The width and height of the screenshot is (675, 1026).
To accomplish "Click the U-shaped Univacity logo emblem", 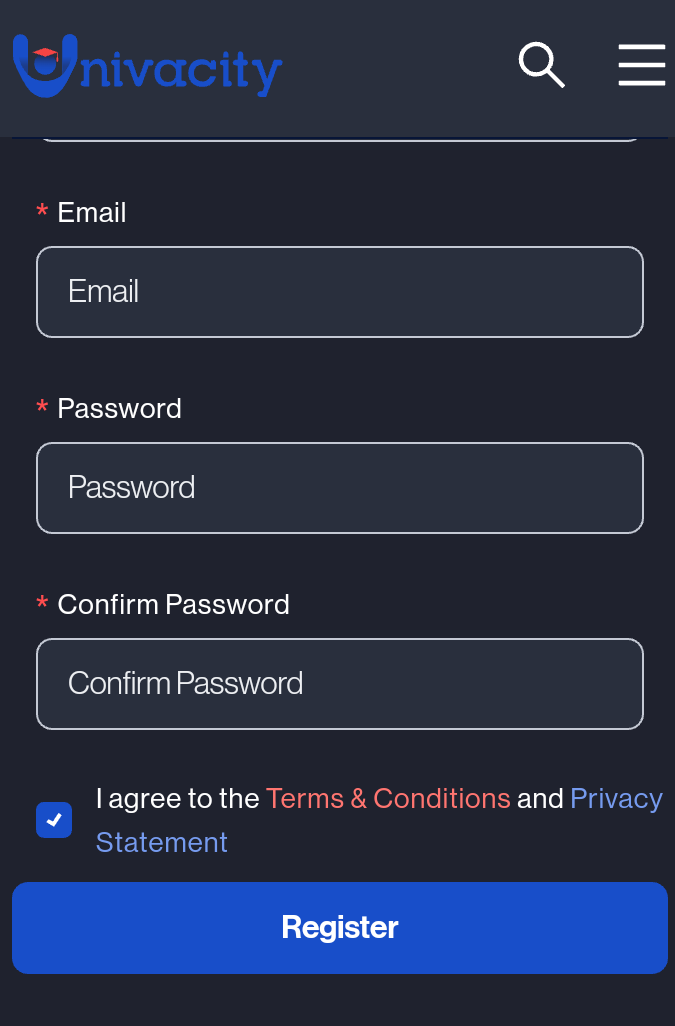I will 45,65.
